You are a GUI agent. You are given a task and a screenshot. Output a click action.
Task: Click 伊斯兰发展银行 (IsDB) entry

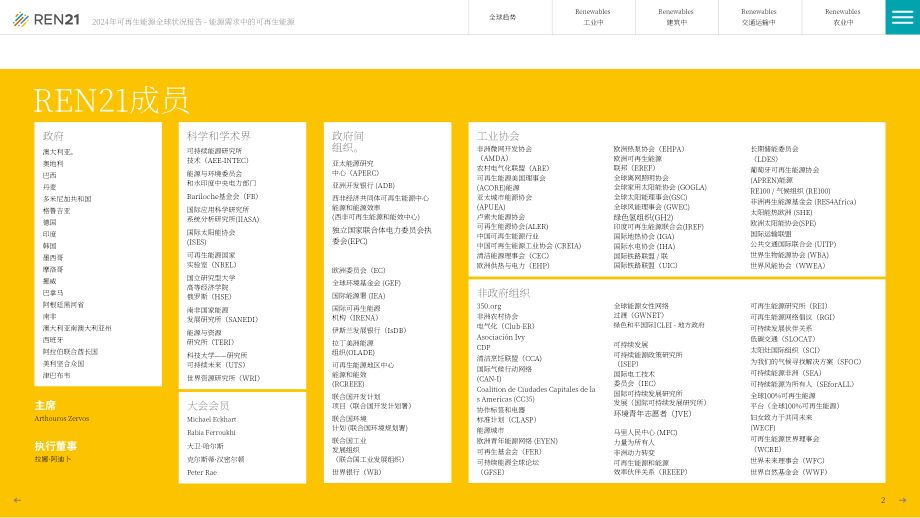click(369, 330)
